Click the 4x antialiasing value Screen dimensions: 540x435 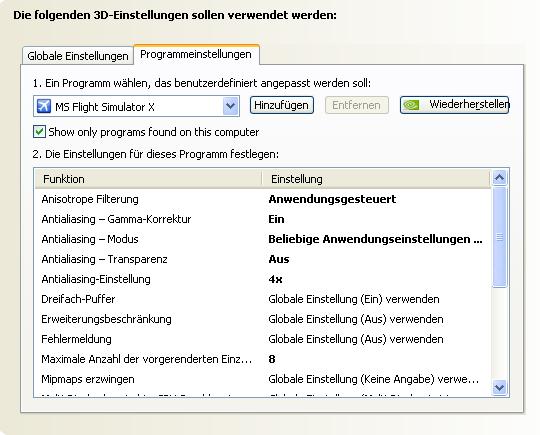[x=275, y=279]
